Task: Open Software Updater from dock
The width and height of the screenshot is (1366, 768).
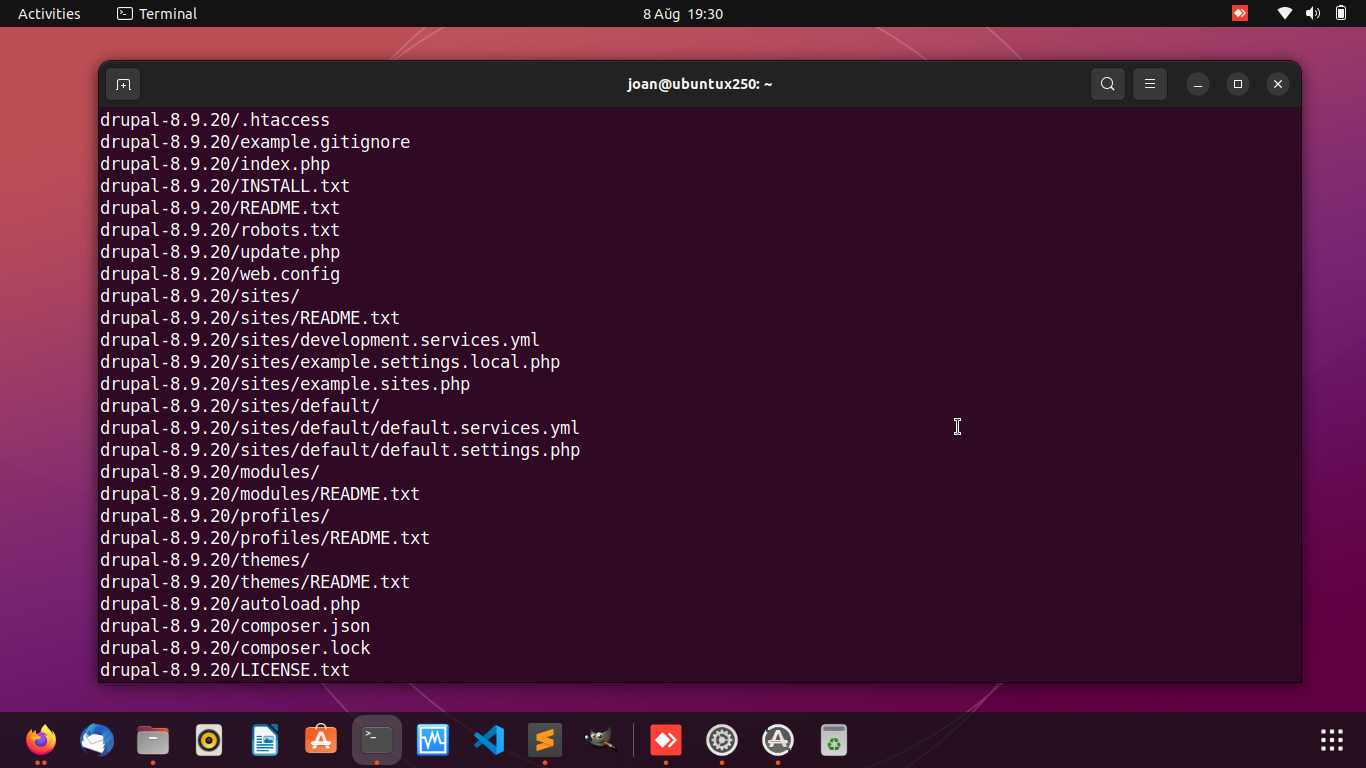Action: 778,740
